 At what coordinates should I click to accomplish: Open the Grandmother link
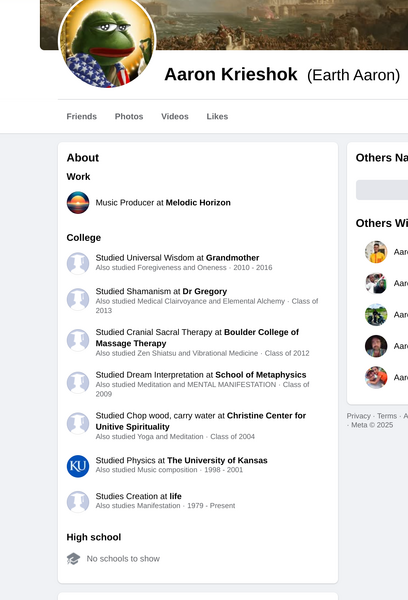[x=232, y=258]
